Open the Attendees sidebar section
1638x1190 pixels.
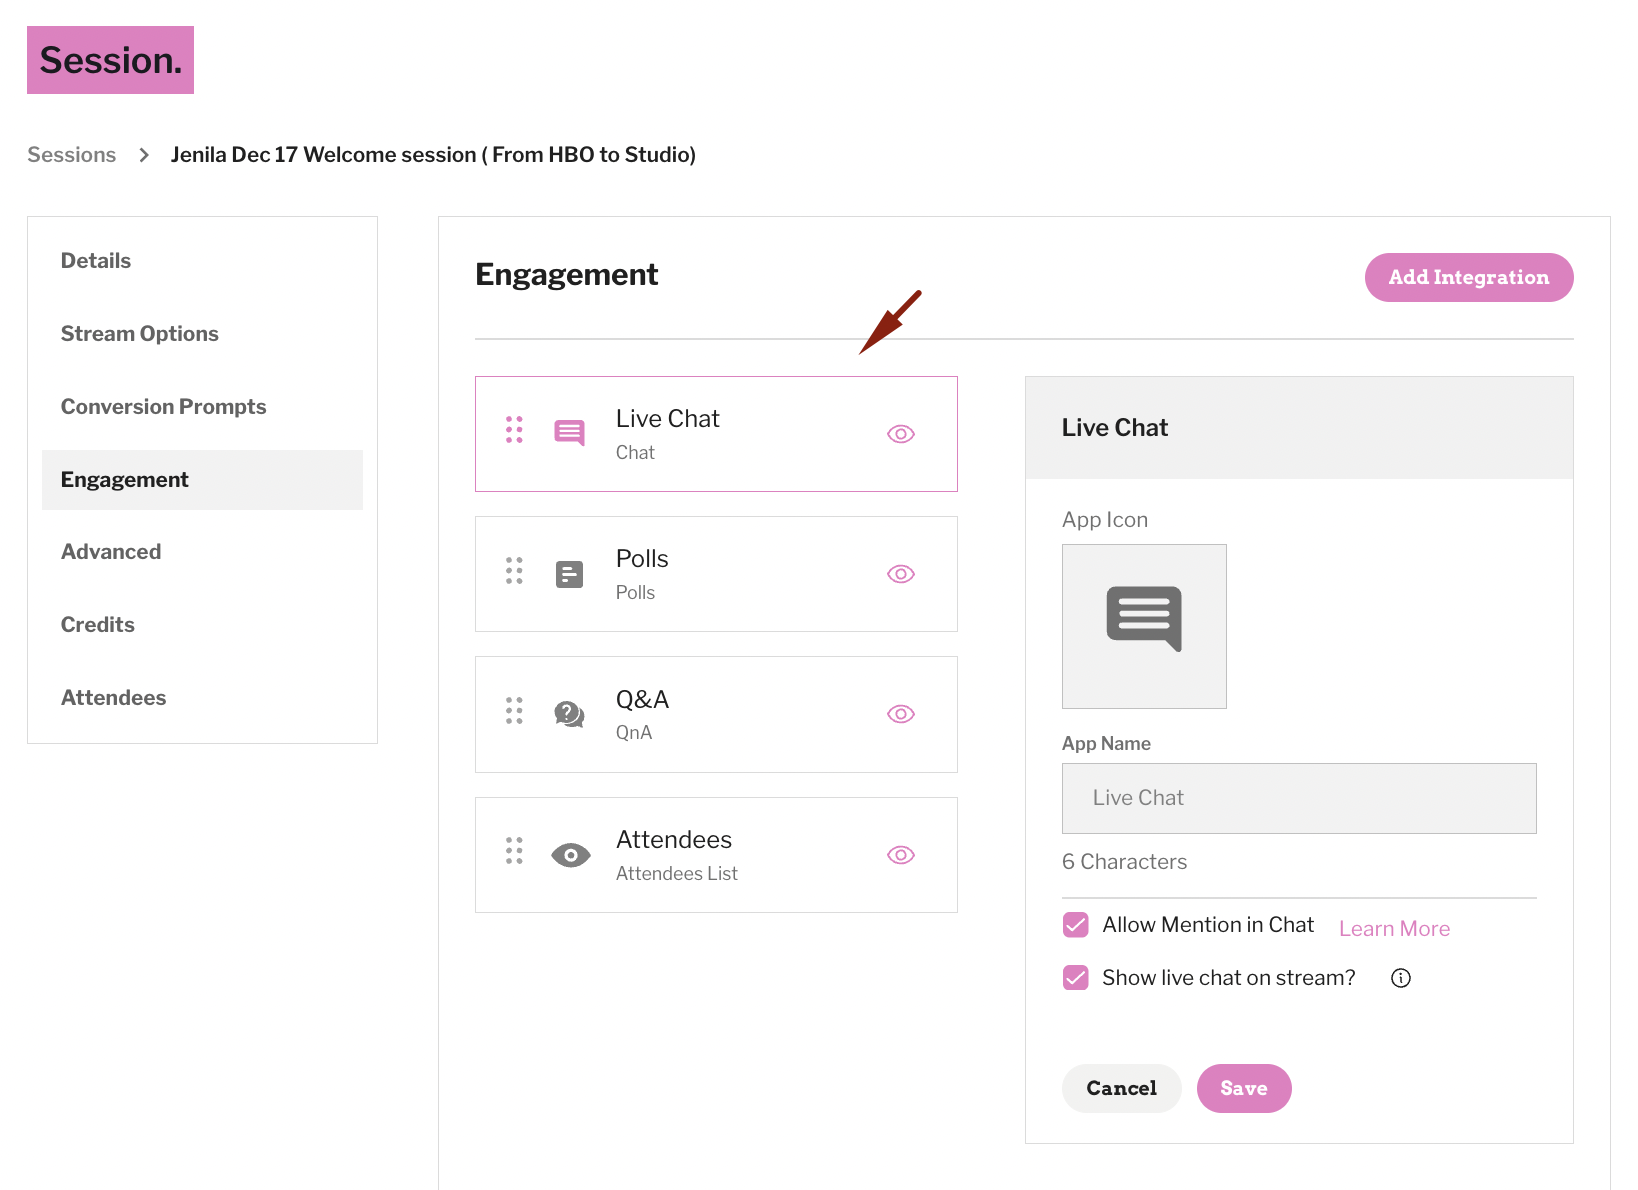[x=113, y=698]
